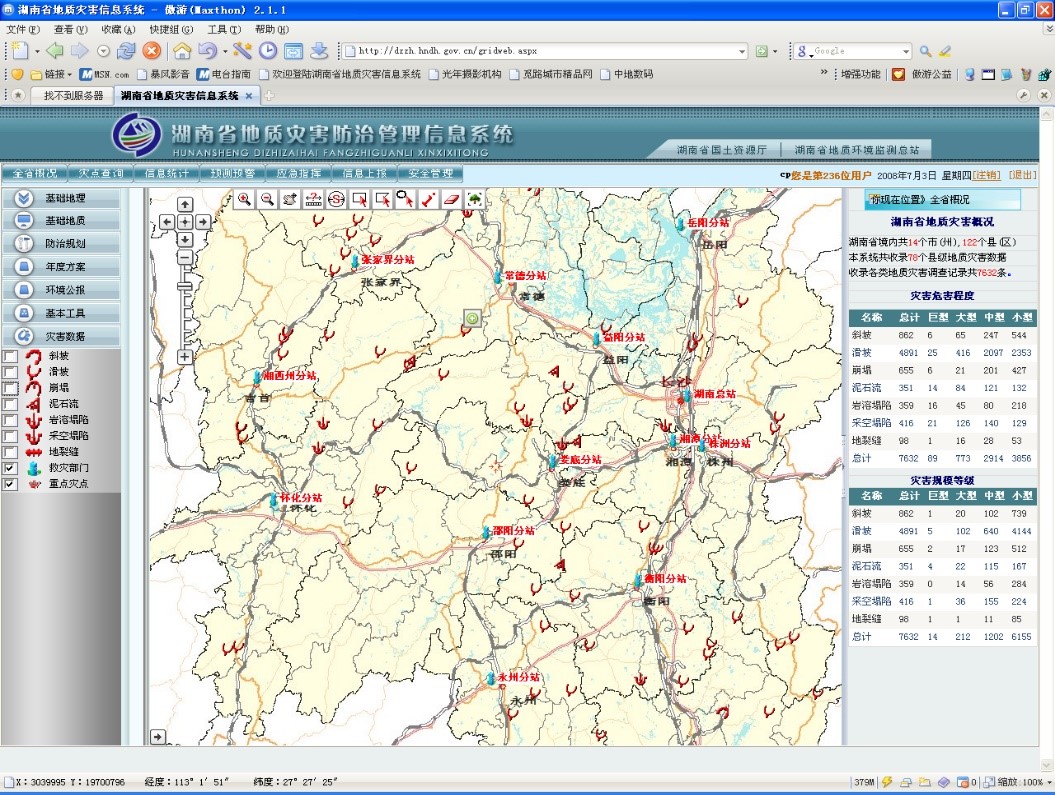
Task: Pick the eraser tool in map toolbar
Action: pyautogui.click(x=450, y=199)
